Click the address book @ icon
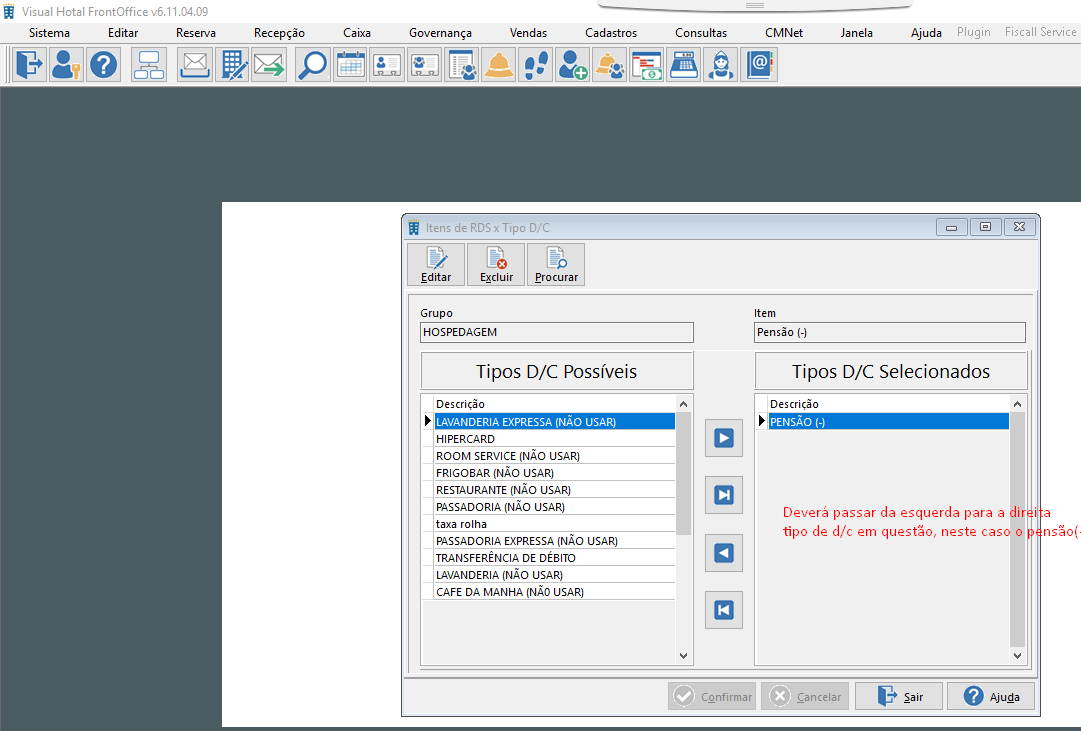Screen dimensions: 1081x731 pos(759,65)
